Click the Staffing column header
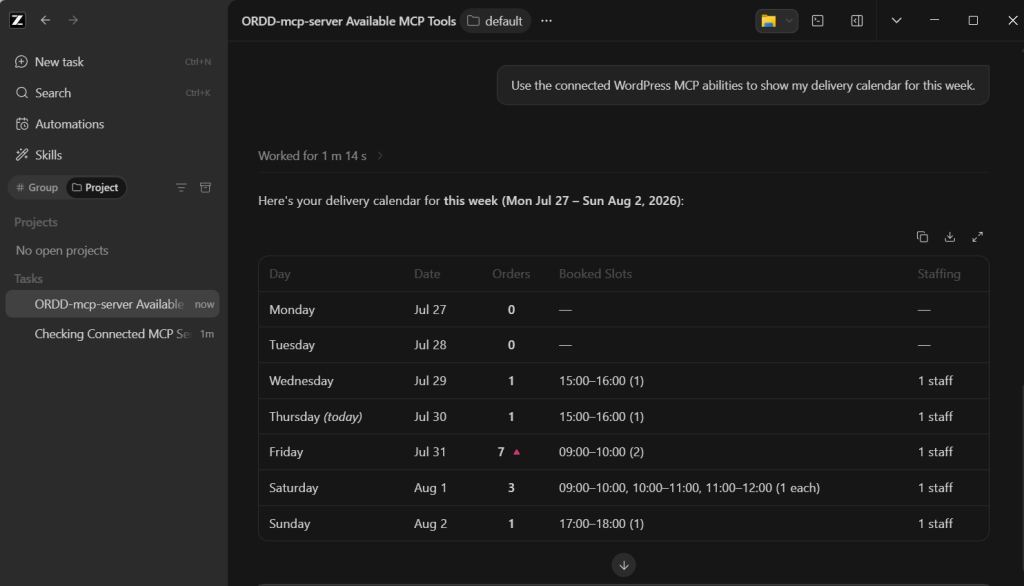1024x586 pixels. 938,274
